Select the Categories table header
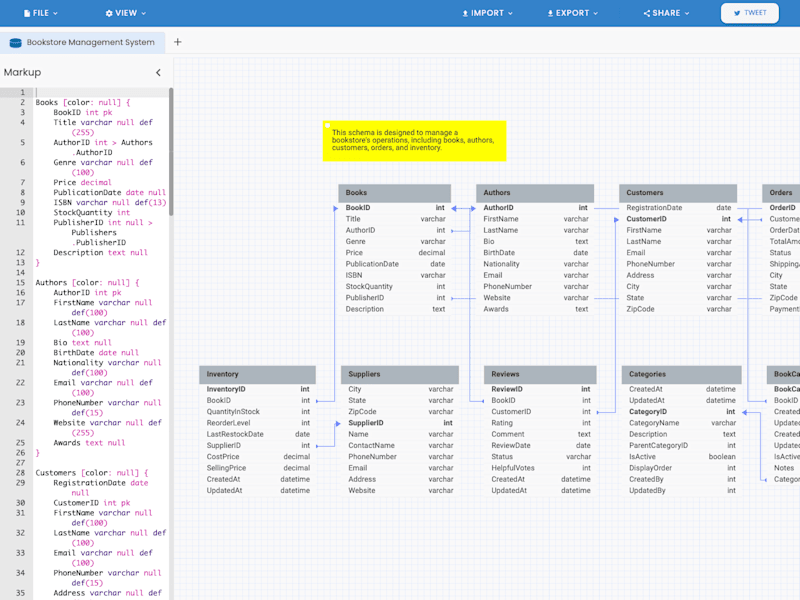Screen dimensions: 800x600 point(682,374)
